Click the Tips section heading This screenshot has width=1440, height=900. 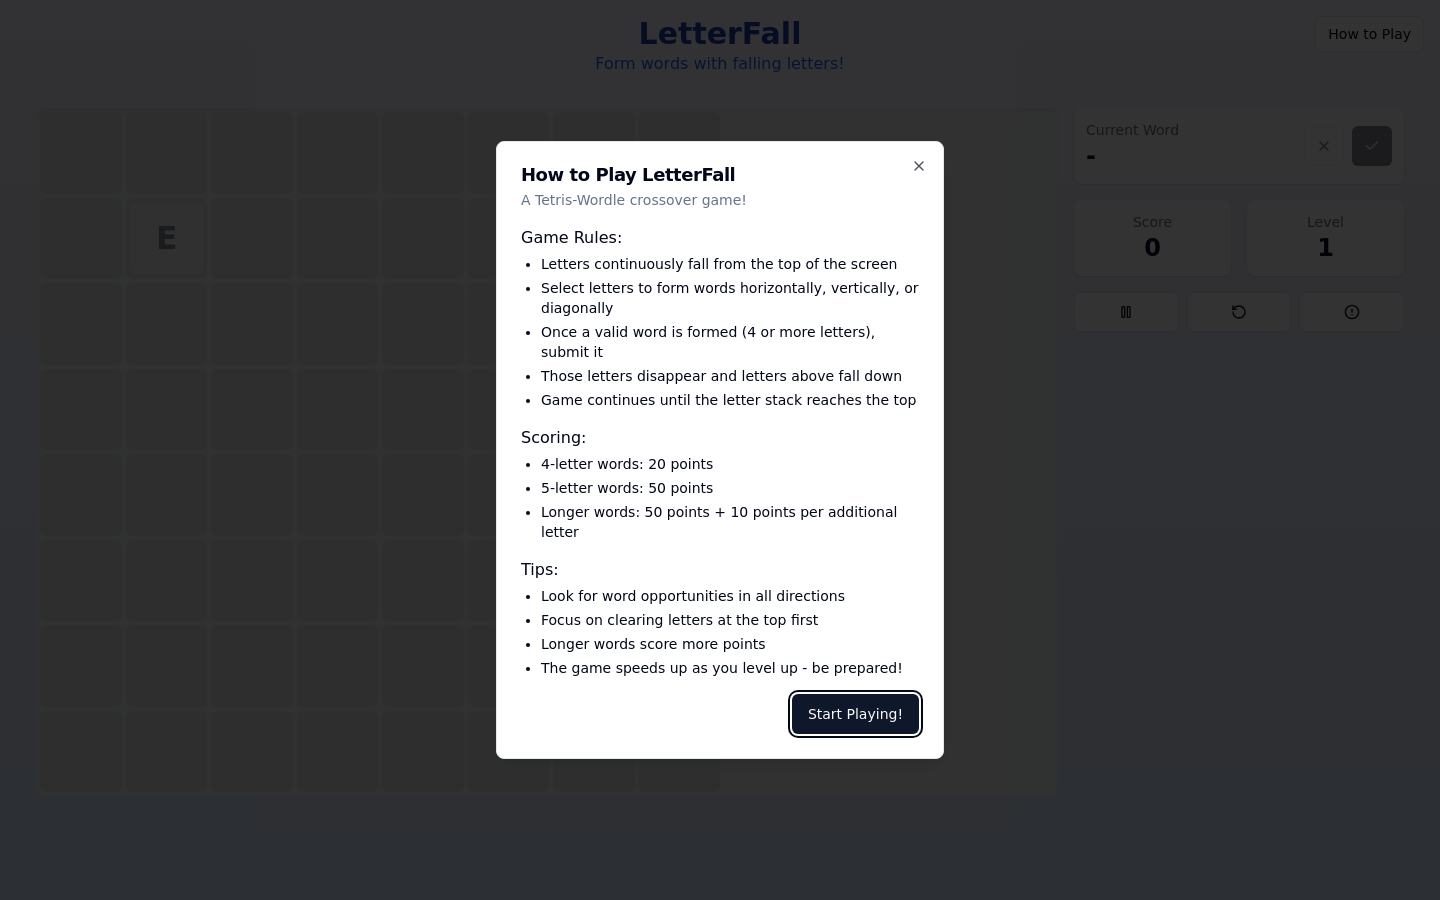coord(539,570)
